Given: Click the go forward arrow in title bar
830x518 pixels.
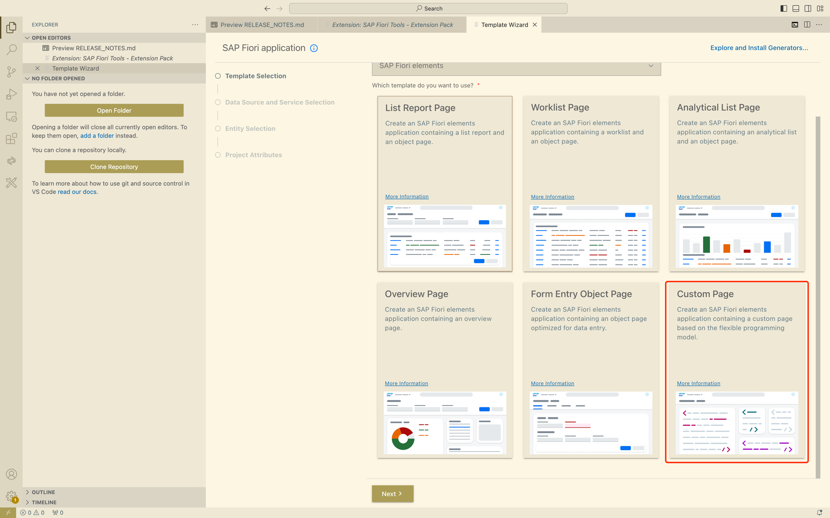Looking at the screenshot, I should (x=279, y=8).
